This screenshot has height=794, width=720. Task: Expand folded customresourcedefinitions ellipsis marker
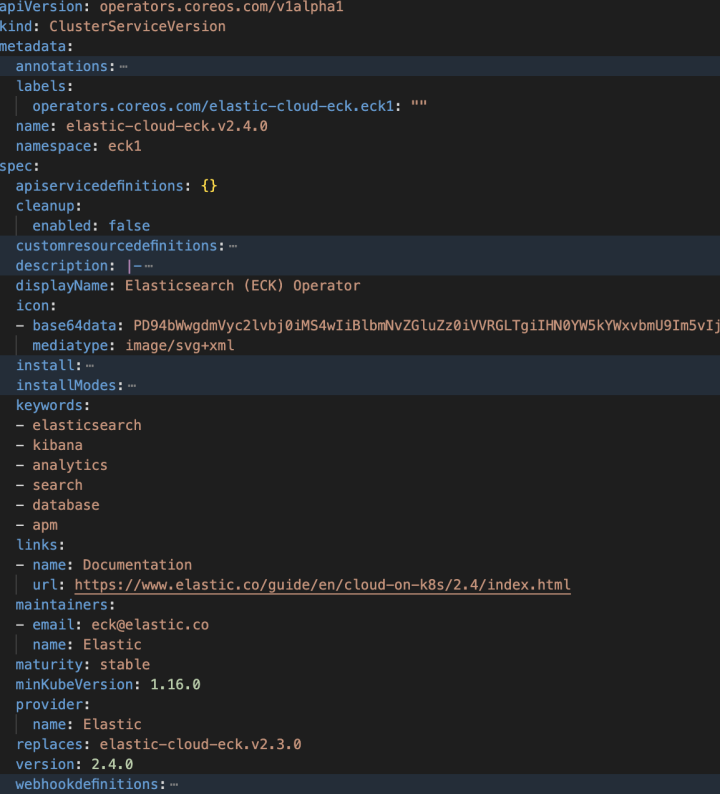[233, 246]
